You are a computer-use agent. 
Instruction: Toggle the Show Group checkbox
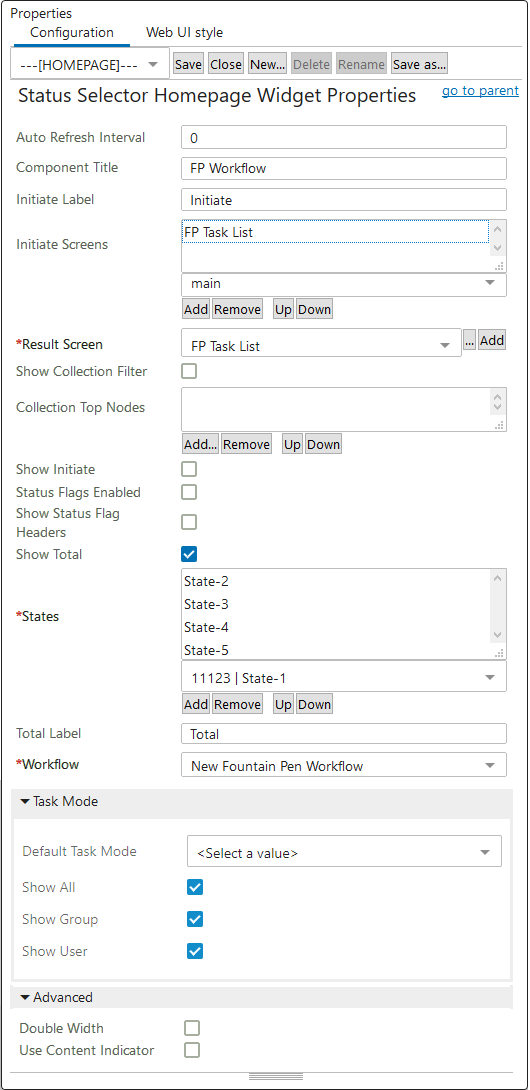195,919
